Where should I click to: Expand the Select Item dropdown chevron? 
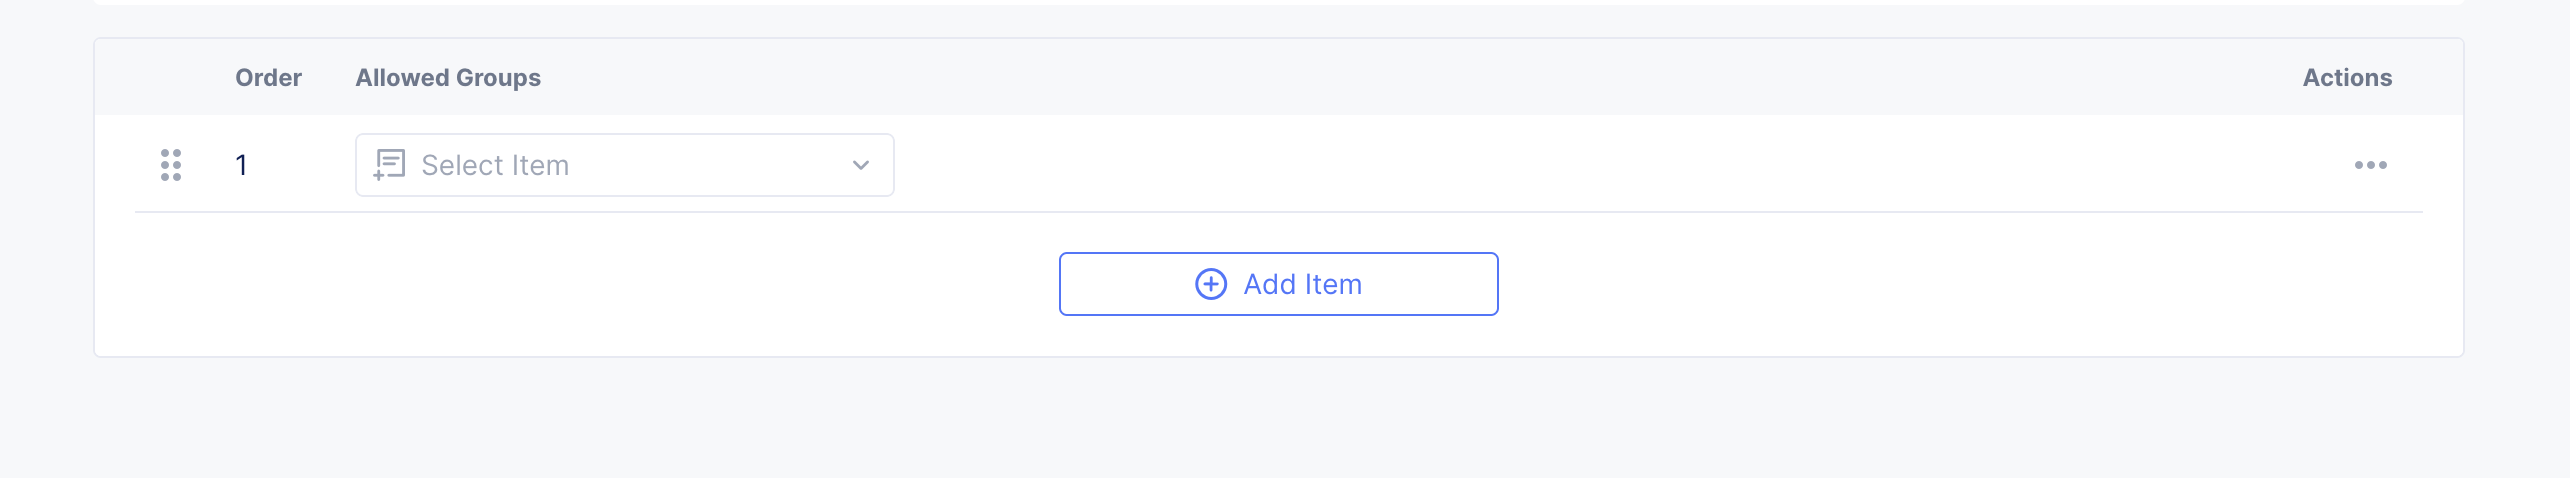click(861, 165)
